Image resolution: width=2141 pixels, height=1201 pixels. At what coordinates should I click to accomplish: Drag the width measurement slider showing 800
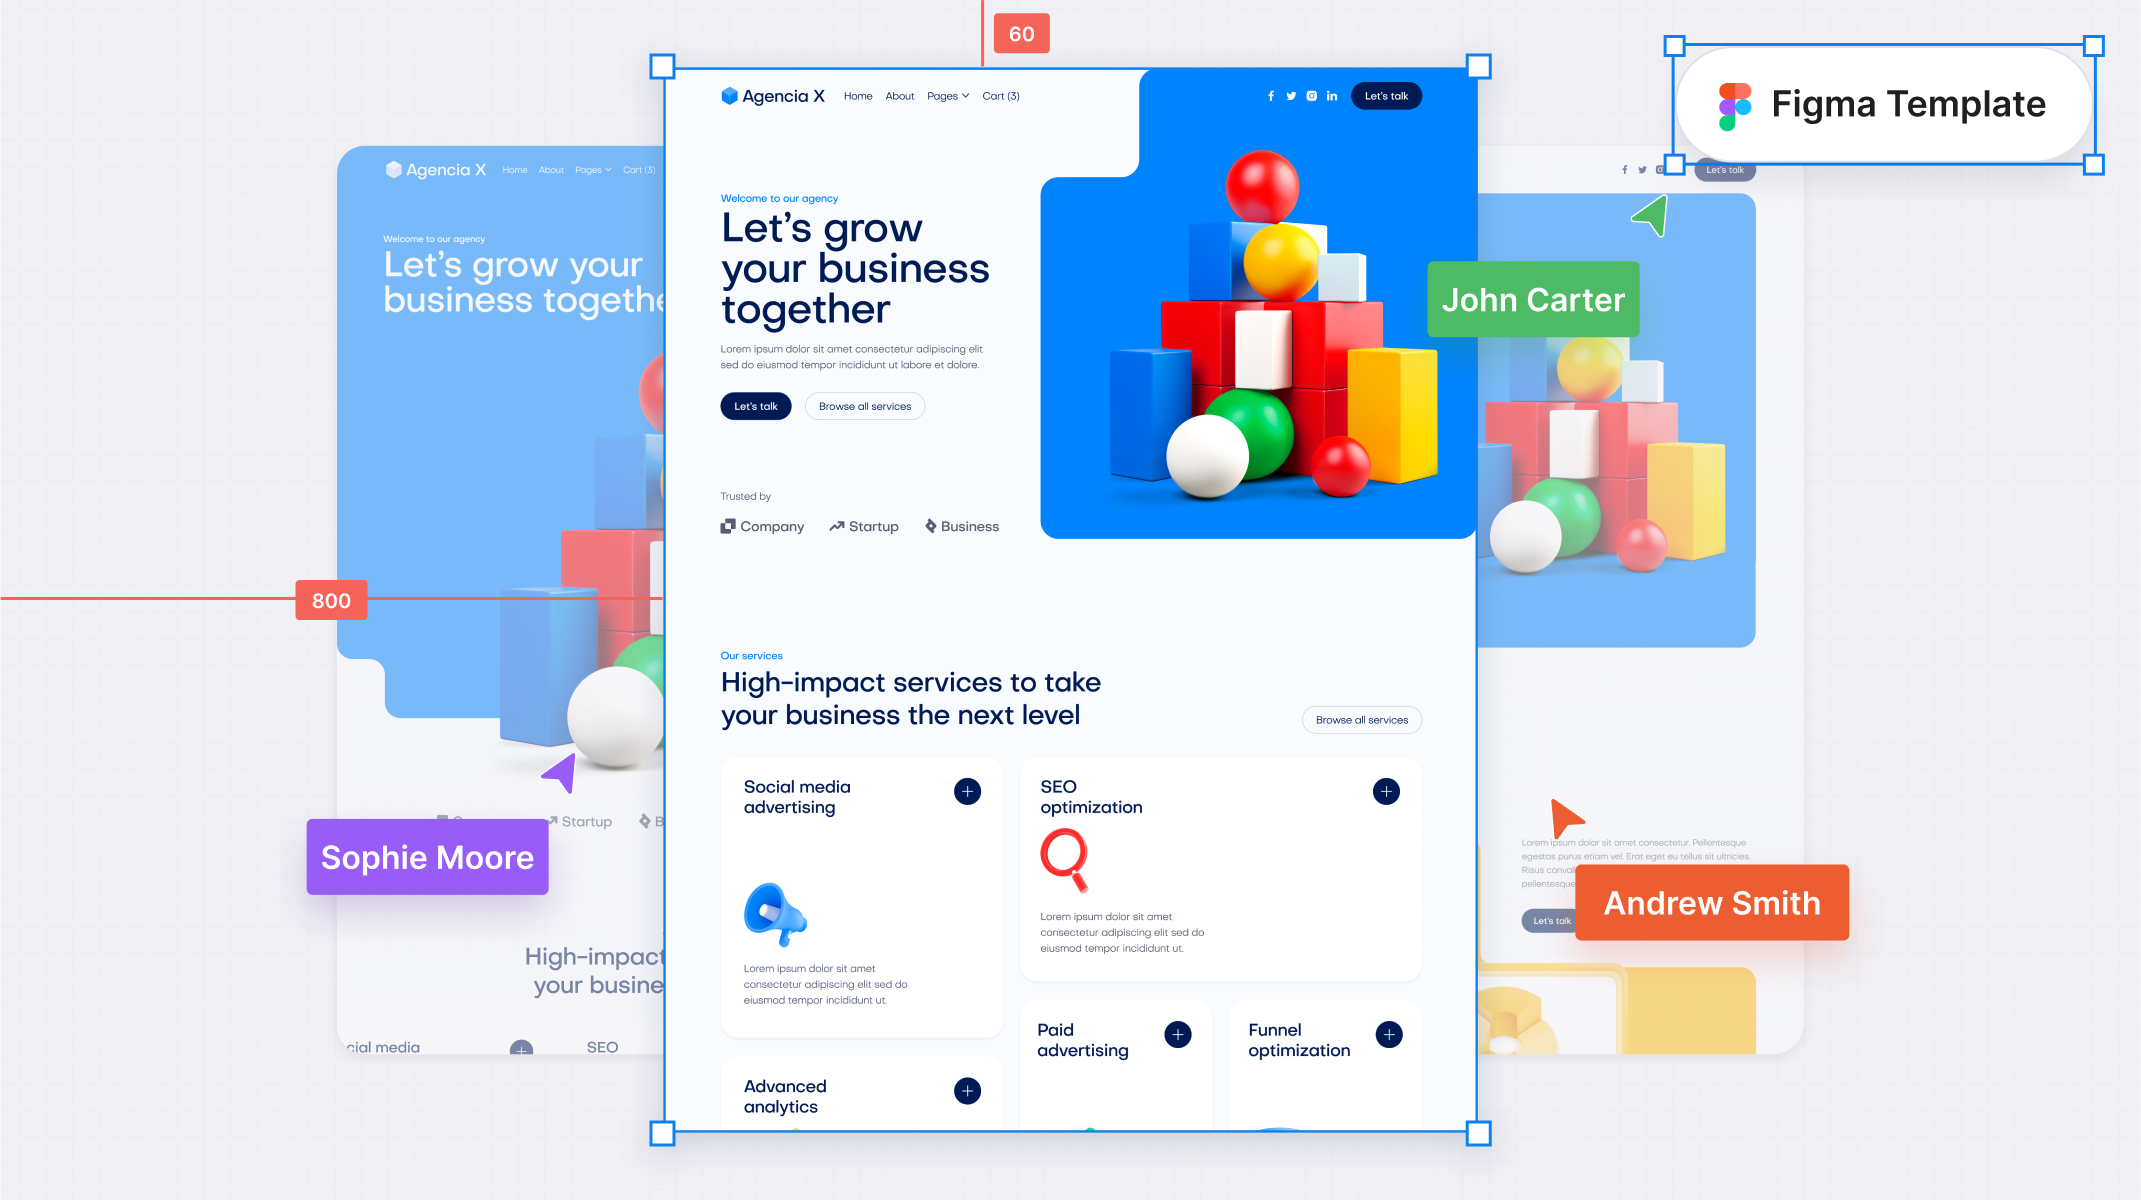click(x=331, y=600)
